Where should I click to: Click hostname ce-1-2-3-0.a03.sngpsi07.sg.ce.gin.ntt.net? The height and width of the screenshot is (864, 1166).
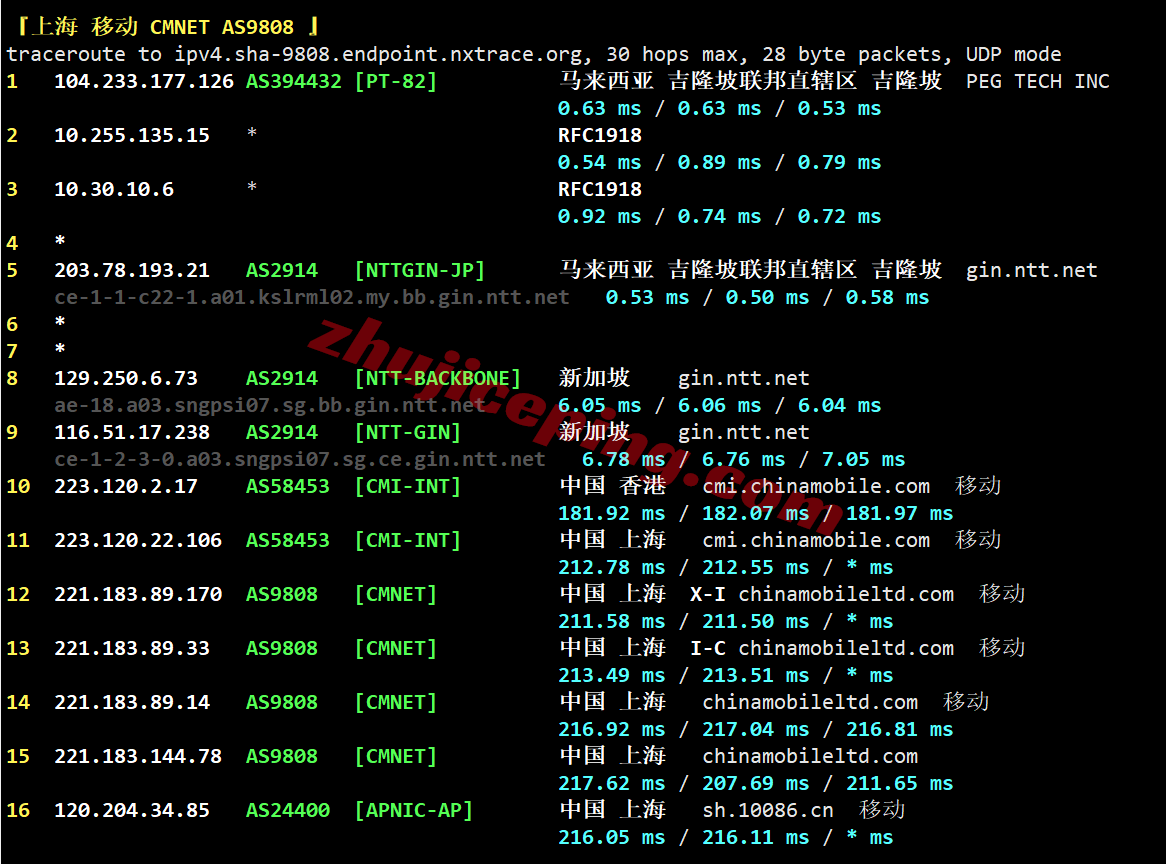coord(300,459)
